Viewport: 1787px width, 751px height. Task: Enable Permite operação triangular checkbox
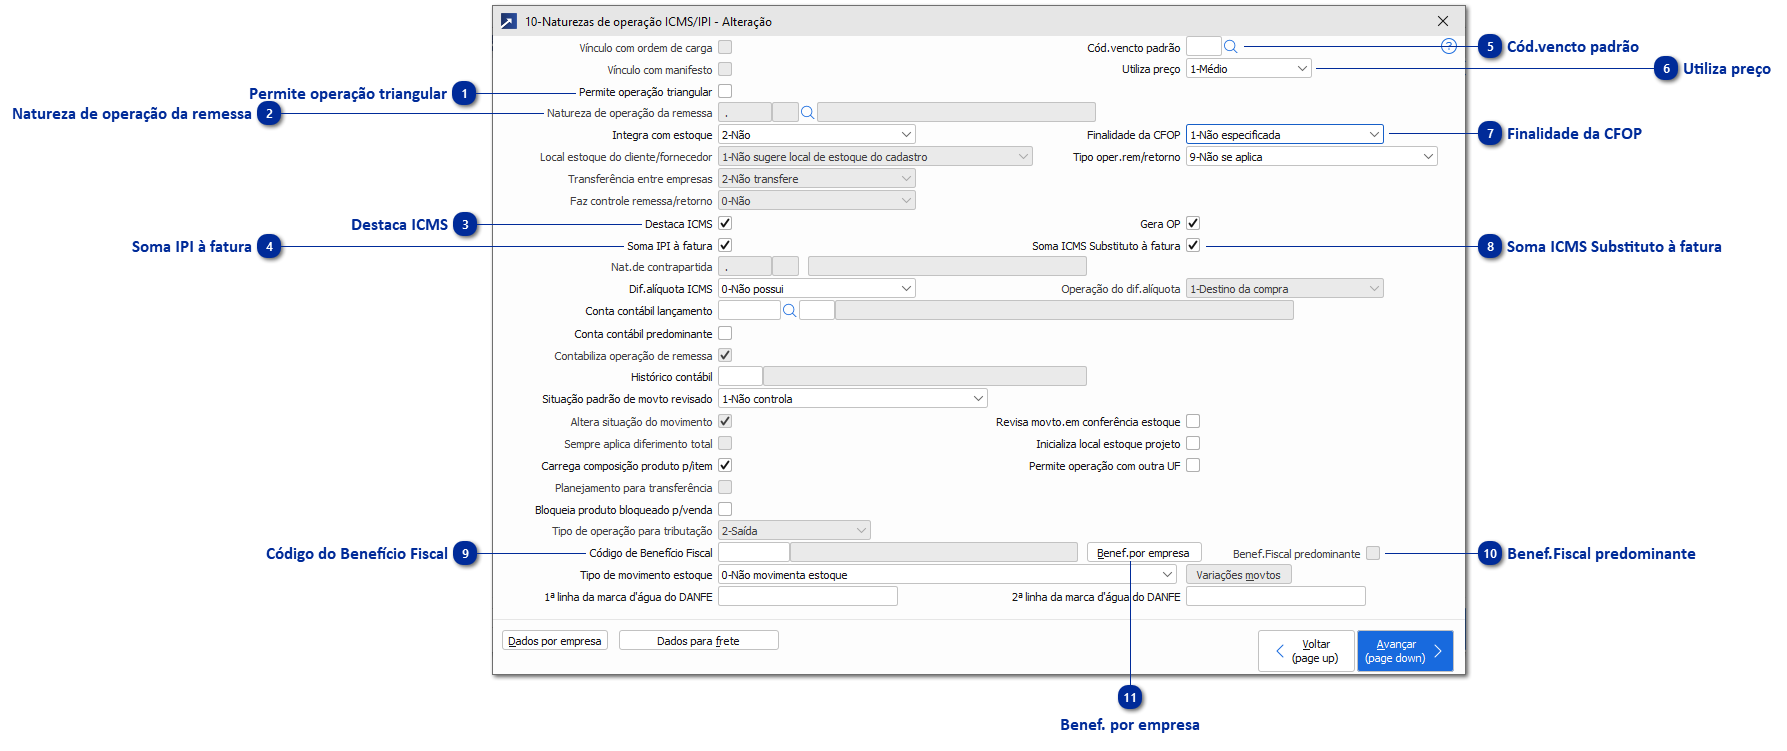tap(725, 92)
